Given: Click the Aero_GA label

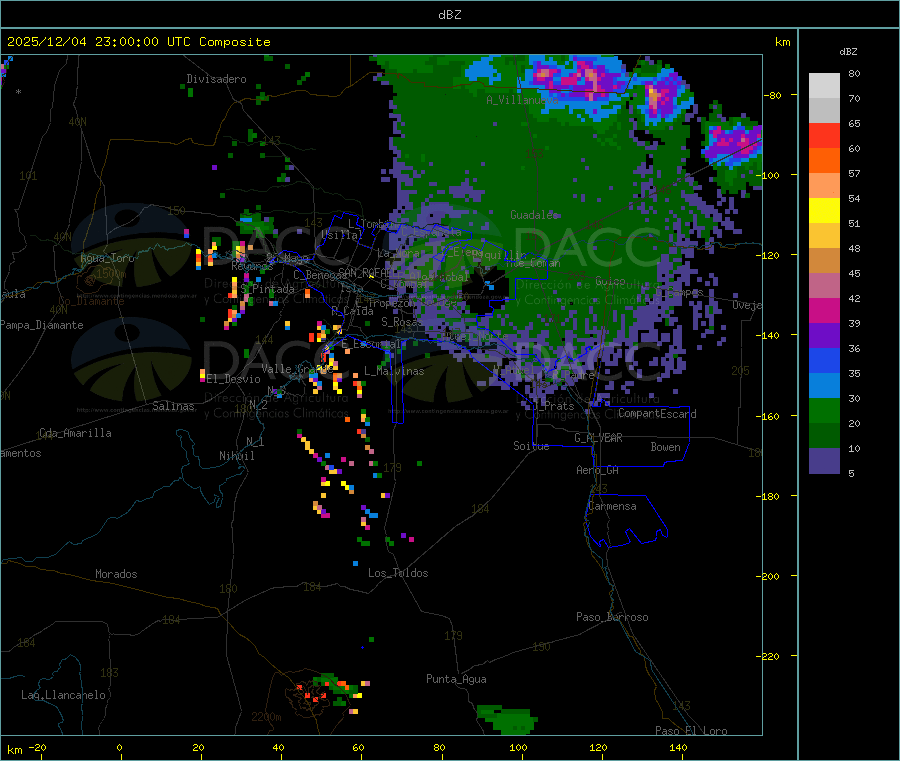Looking at the screenshot, I should tap(598, 470).
